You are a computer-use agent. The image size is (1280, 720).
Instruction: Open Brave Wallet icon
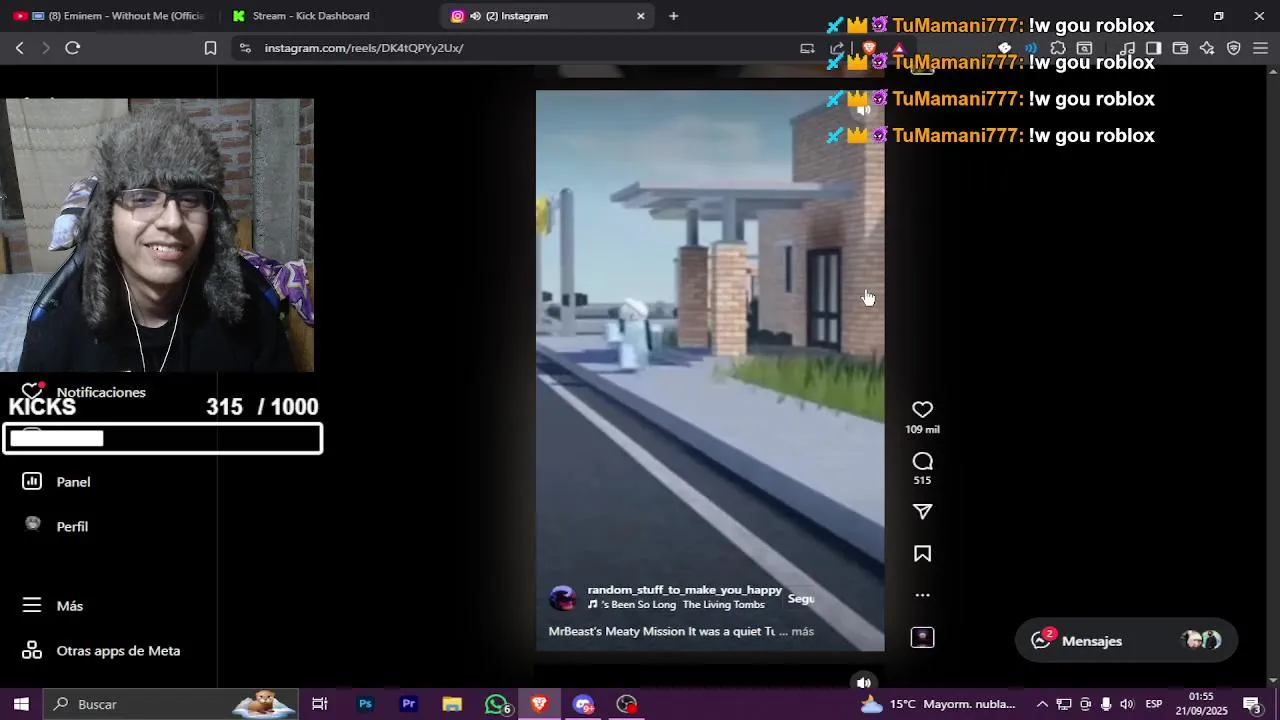point(1180,48)
